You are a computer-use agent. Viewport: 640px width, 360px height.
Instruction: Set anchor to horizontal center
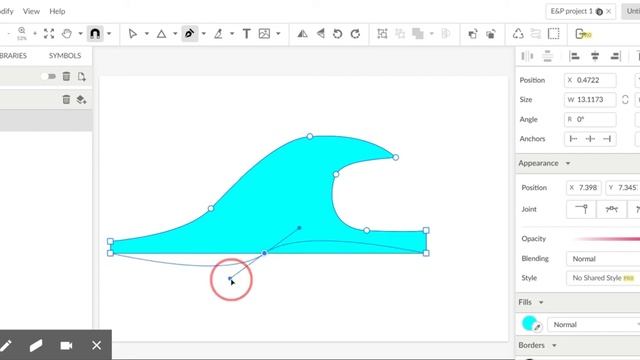[x=590, y=139]
